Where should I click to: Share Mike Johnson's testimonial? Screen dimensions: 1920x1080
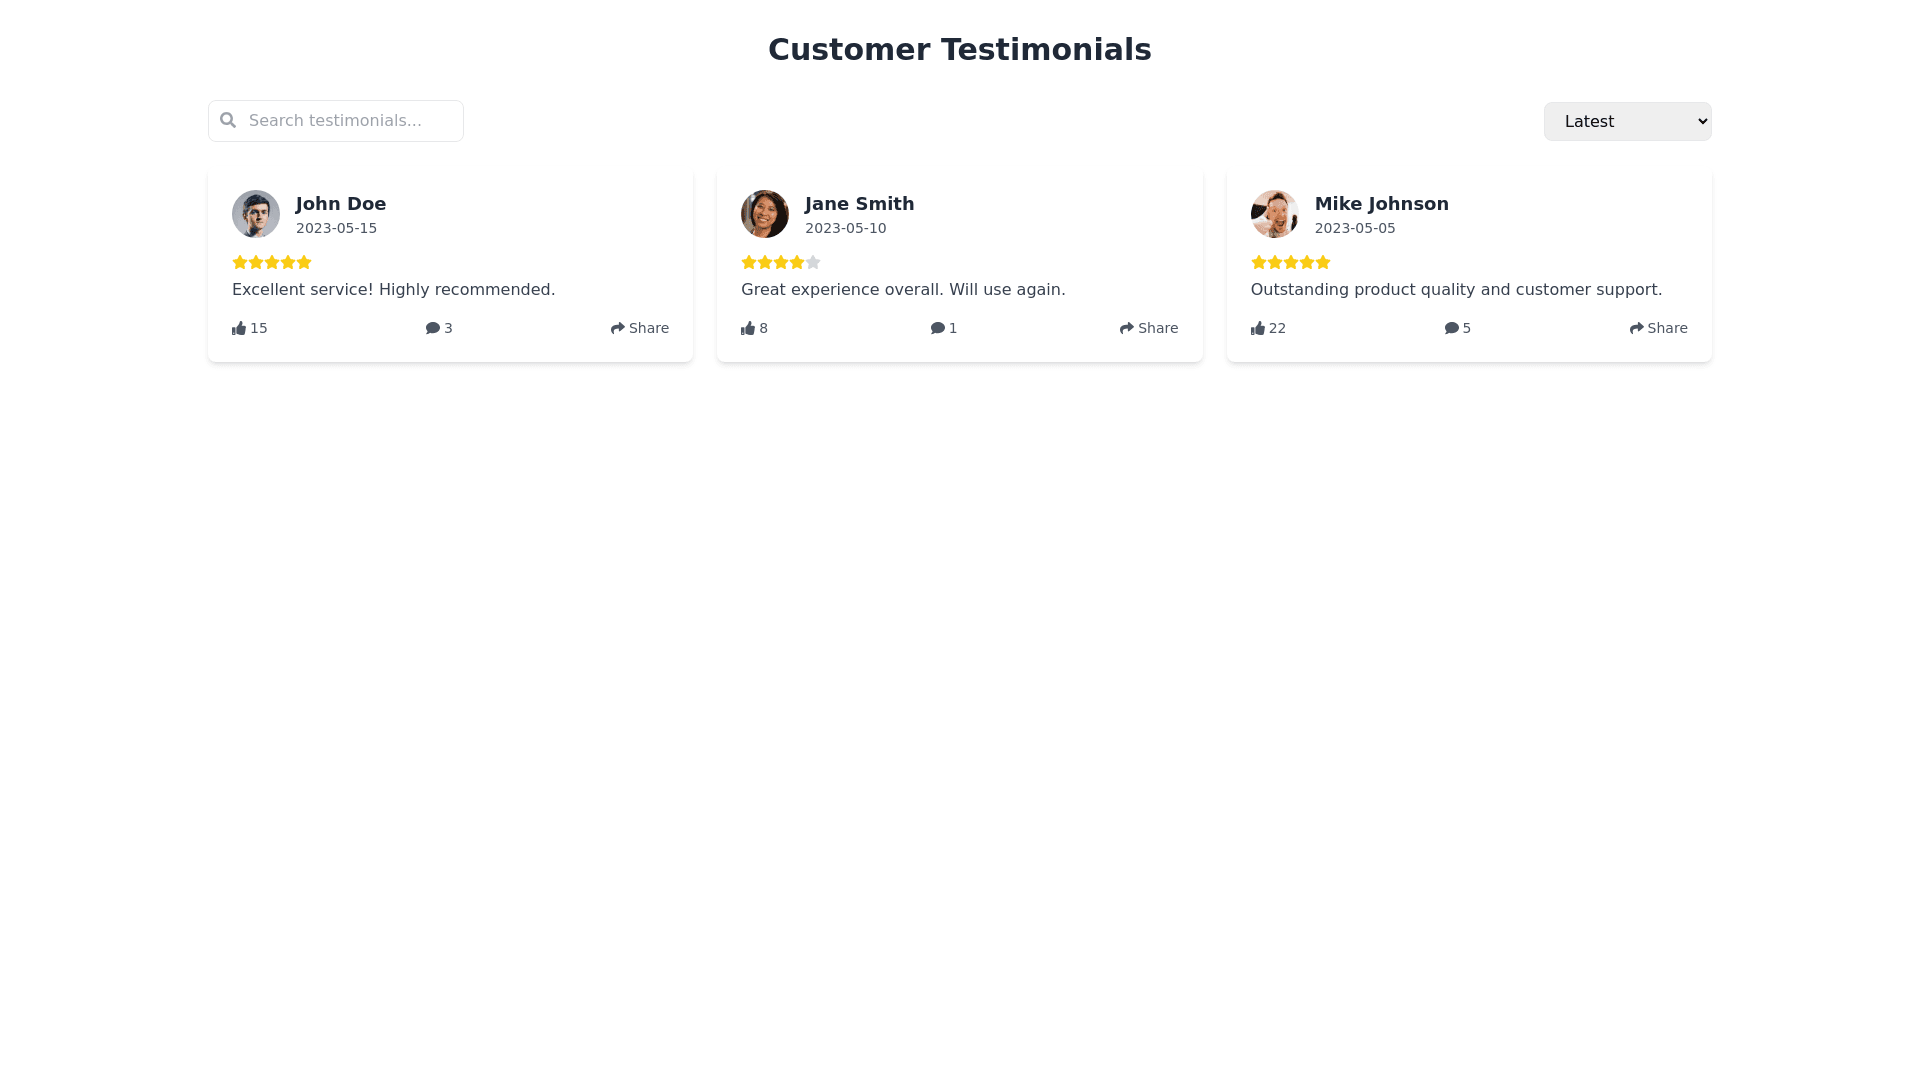[1658, 328]
